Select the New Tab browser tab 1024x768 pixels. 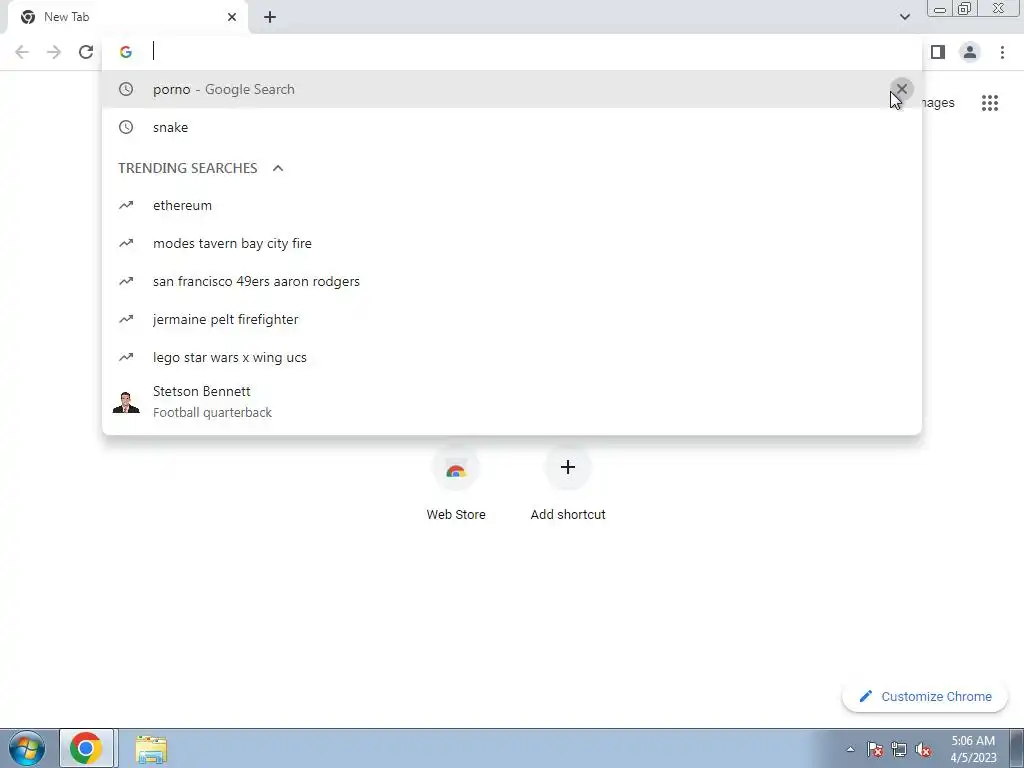pyautogui.click(x=129, y=17)
